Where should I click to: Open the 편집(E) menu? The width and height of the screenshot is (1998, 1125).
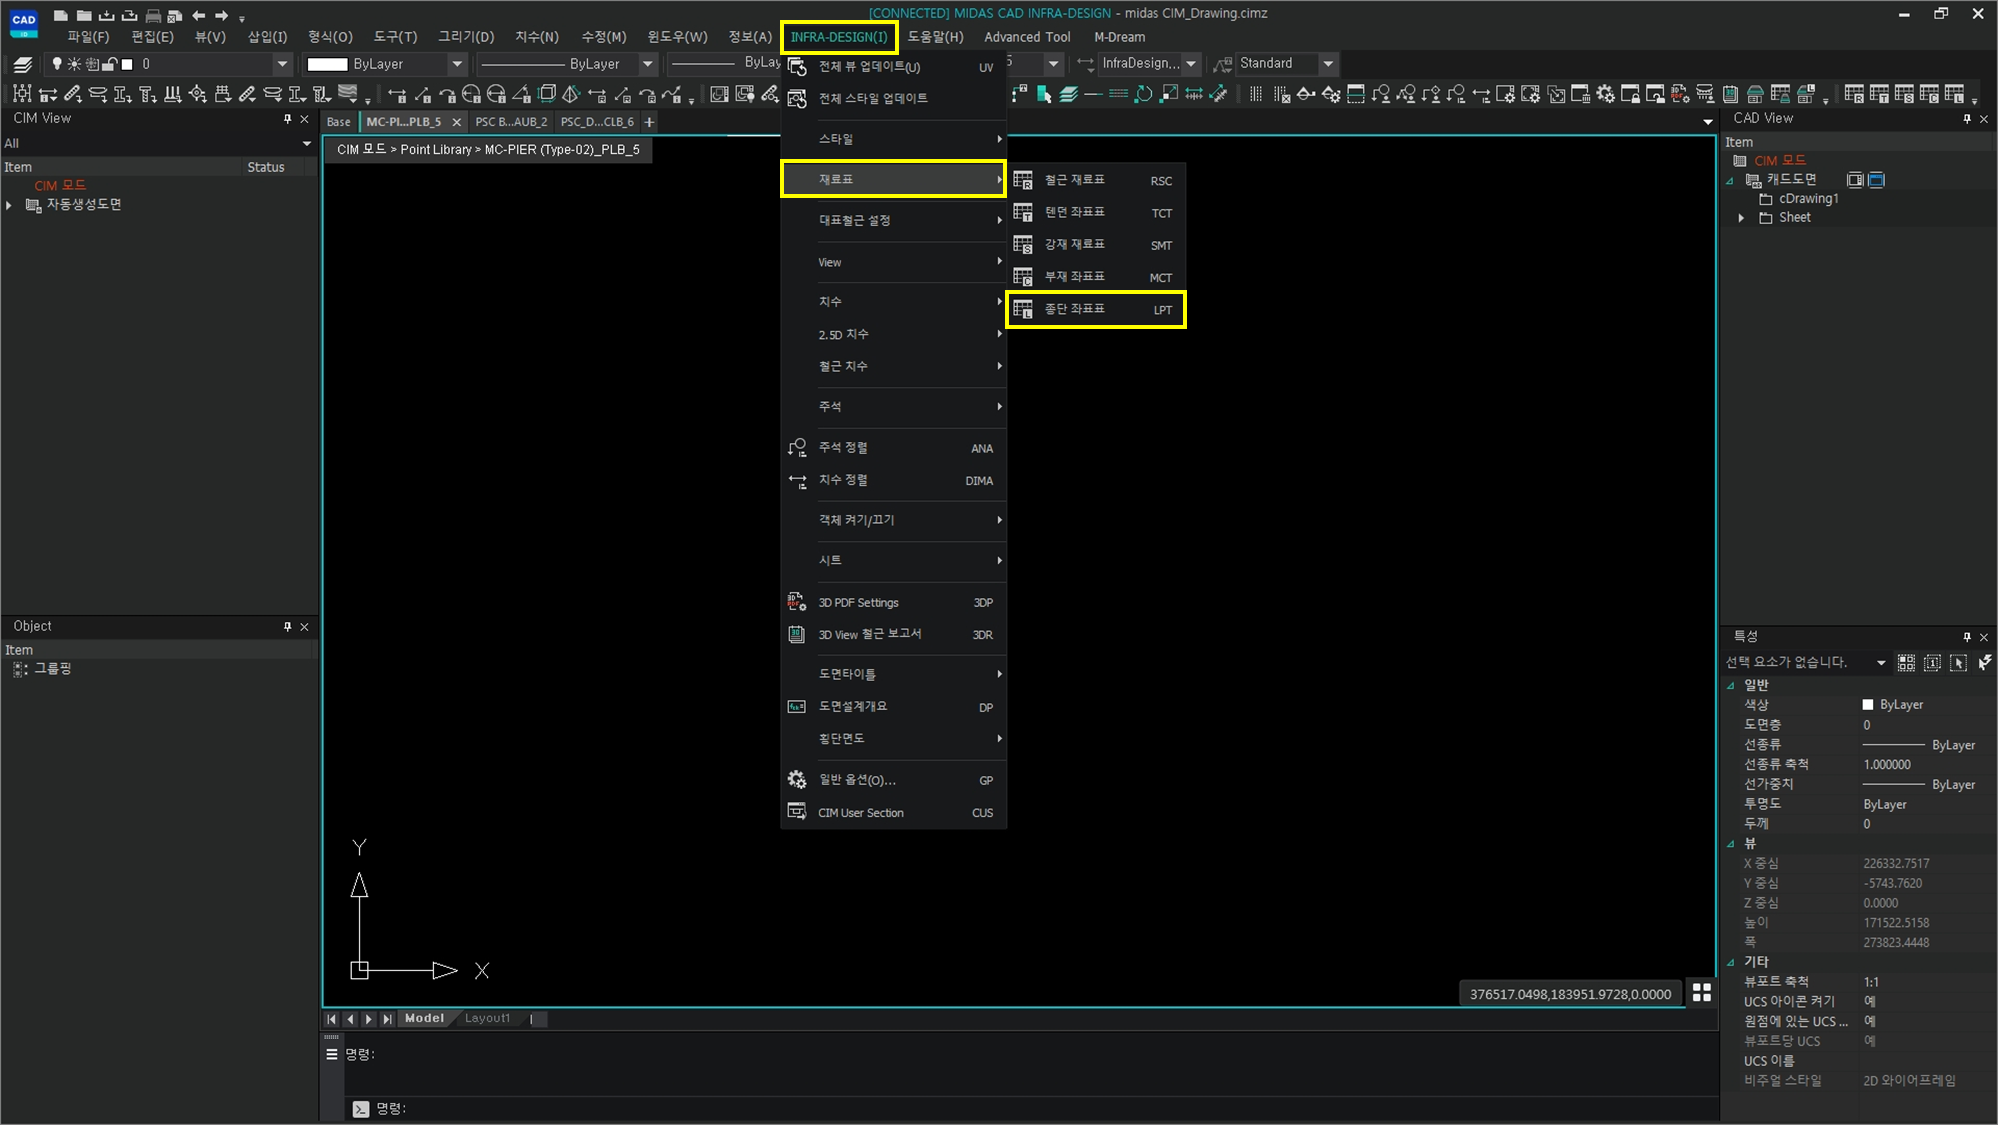click(x=152, y=37)
